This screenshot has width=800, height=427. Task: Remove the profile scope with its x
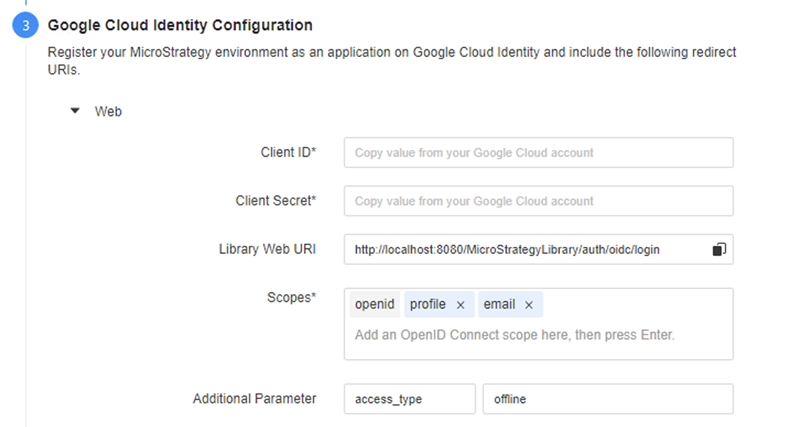pyautogui.click(x=460, y=305)
